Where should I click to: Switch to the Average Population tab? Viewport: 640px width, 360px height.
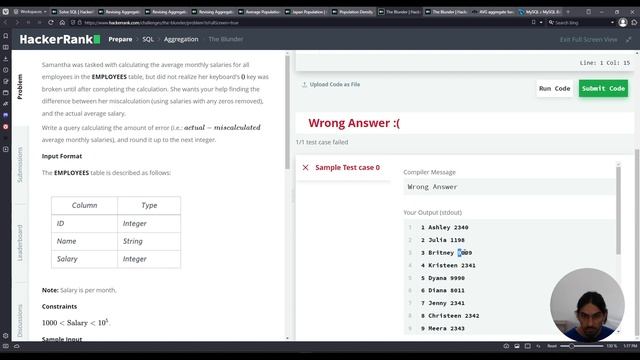[x=259, y=12]
